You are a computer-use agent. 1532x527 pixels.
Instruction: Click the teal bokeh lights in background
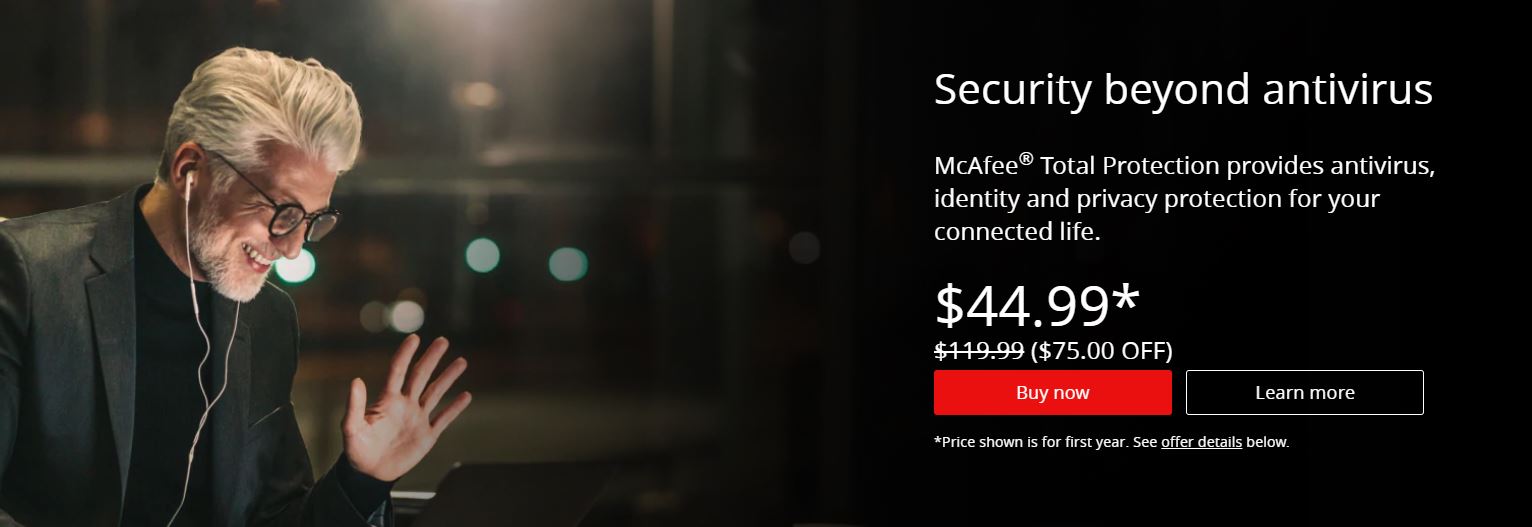tap(482, 255)
